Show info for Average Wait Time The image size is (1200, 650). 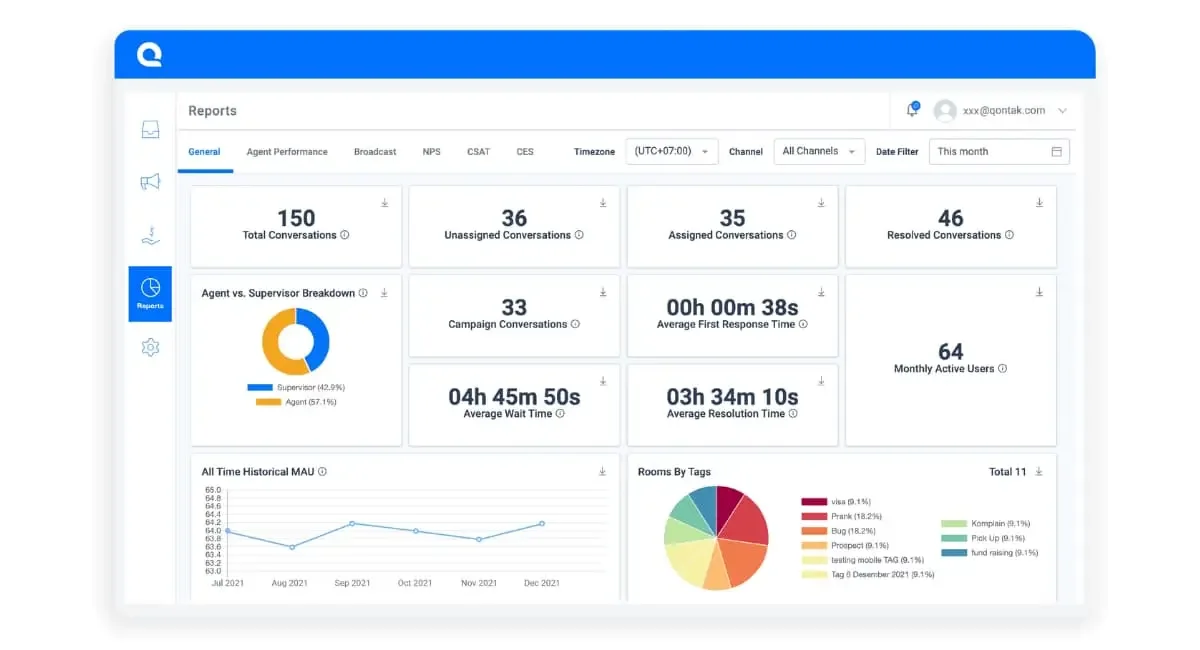pyautogui.click(x=560, y=413)
